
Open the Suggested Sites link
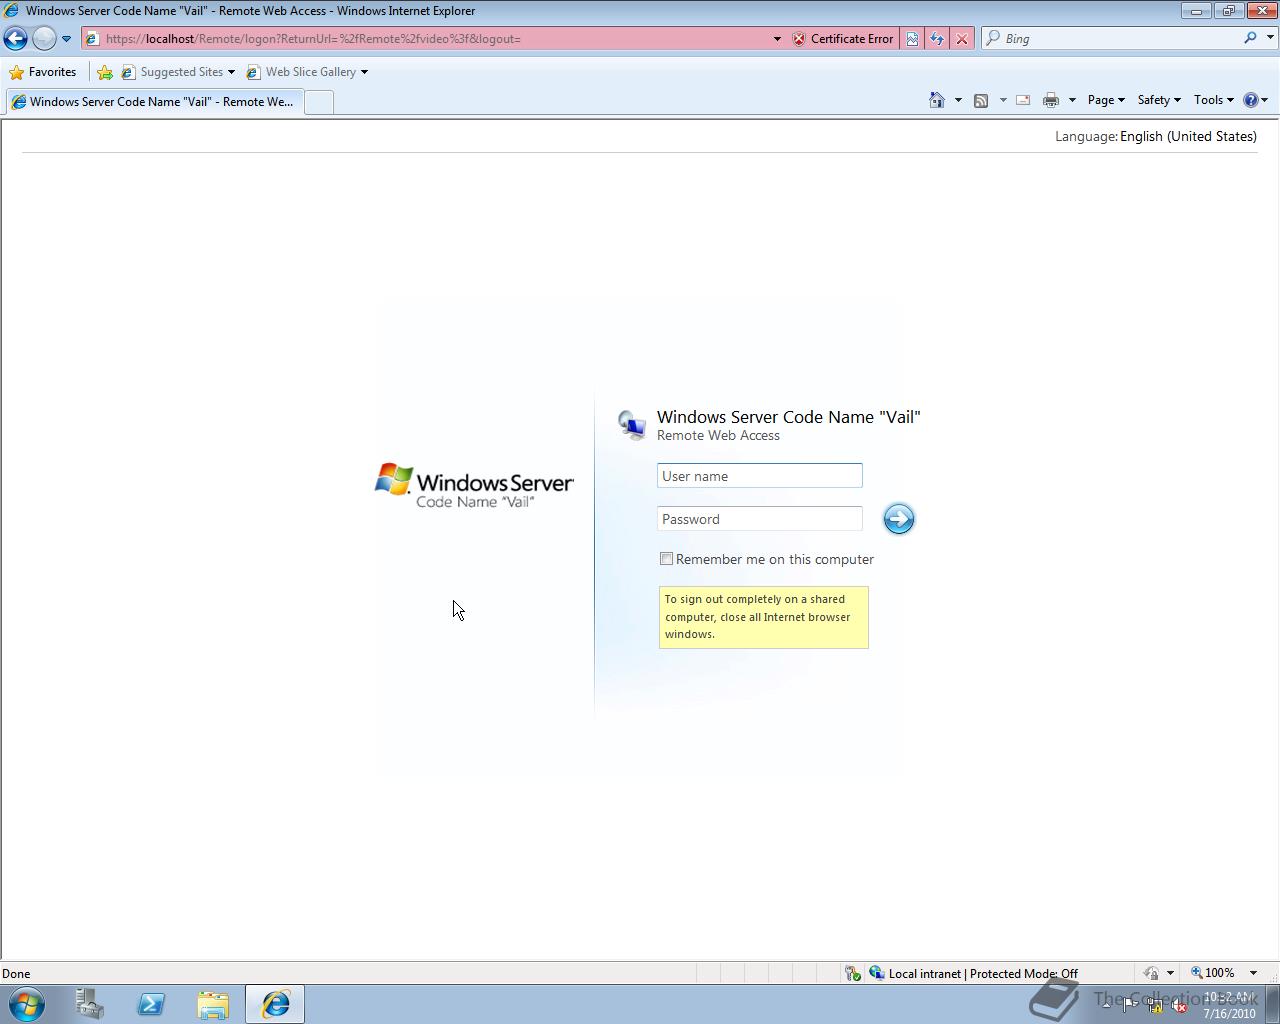point(178,72)
